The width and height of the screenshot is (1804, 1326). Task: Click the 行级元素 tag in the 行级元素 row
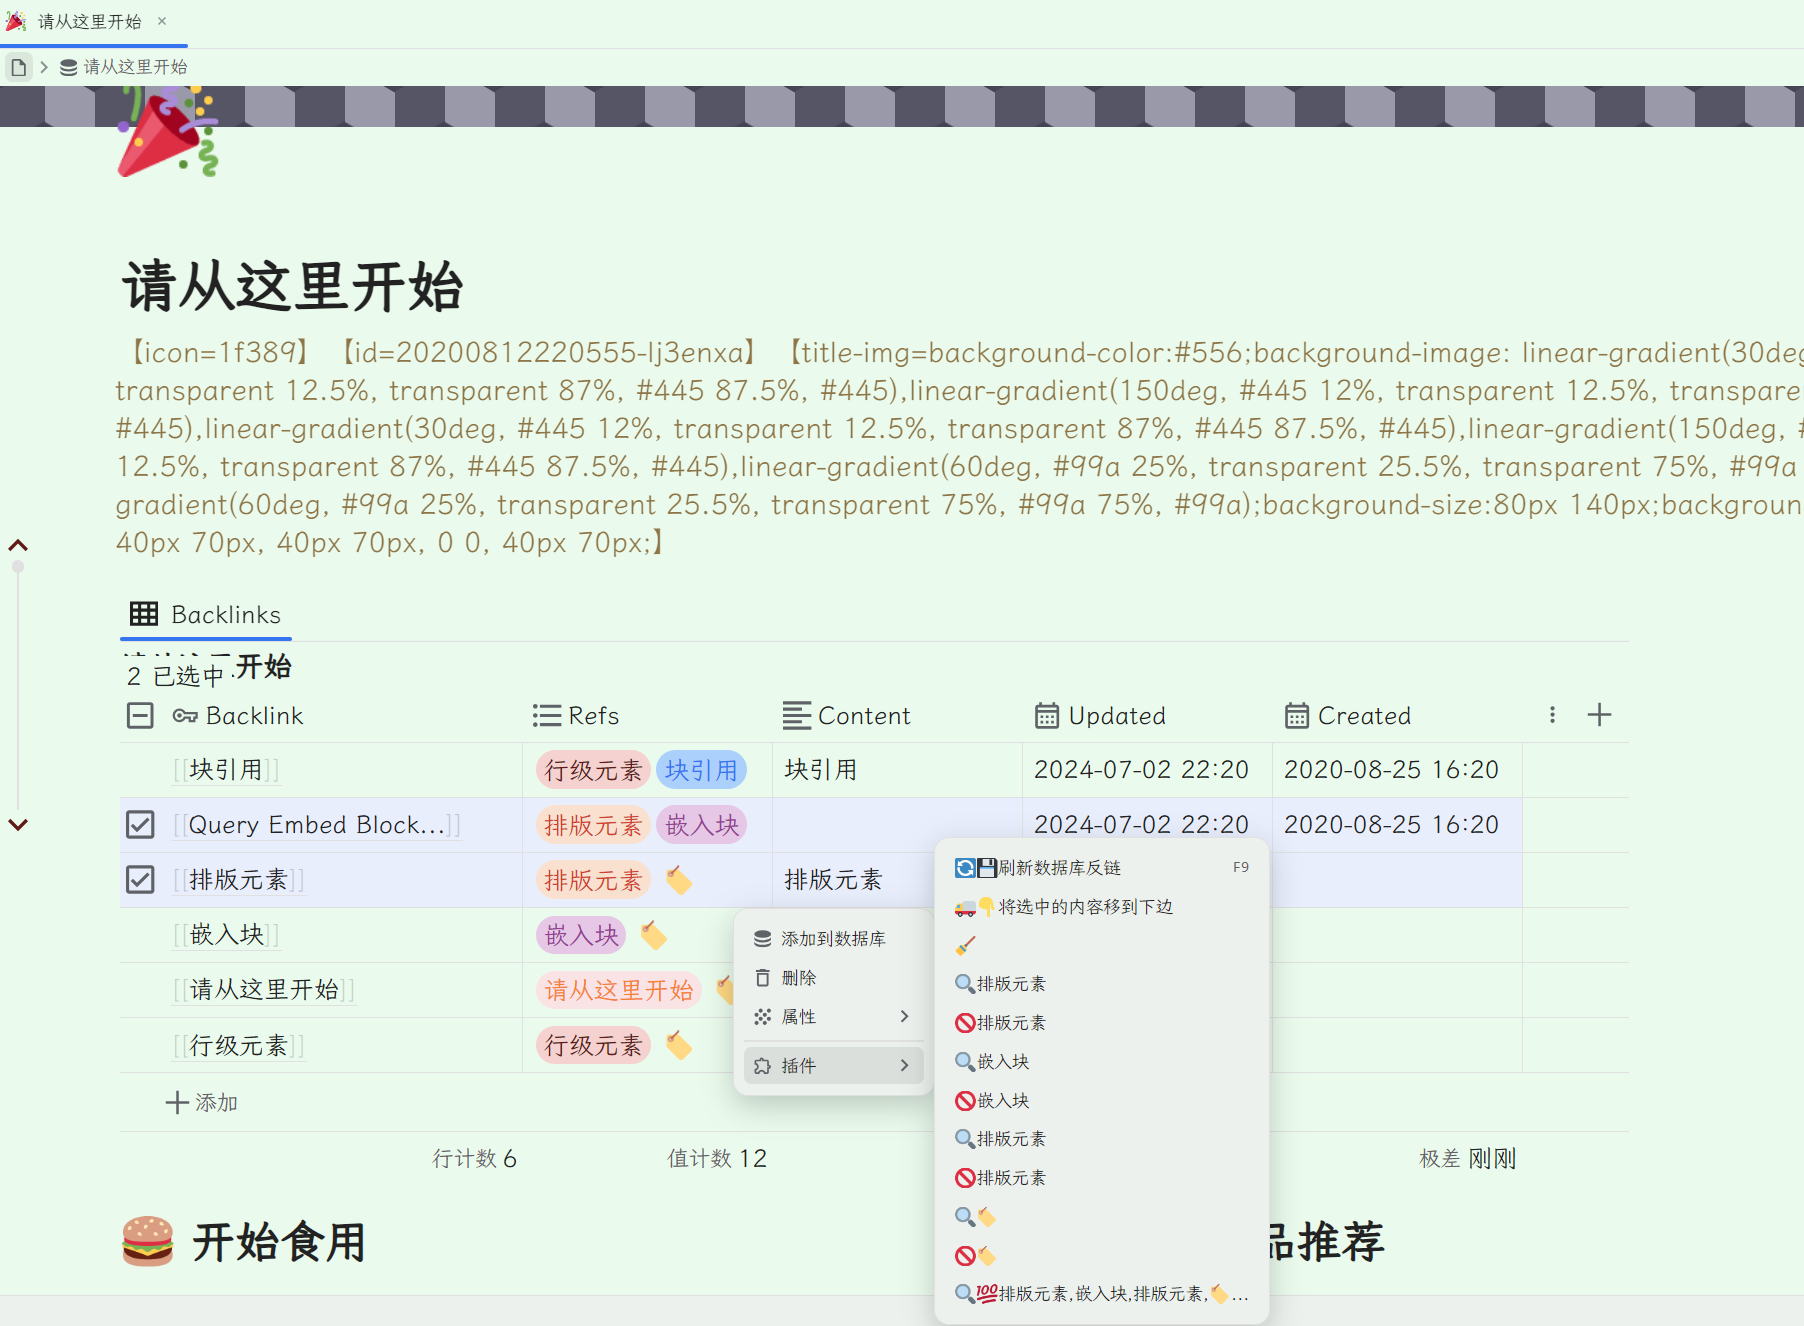(x=593, y=1045)
